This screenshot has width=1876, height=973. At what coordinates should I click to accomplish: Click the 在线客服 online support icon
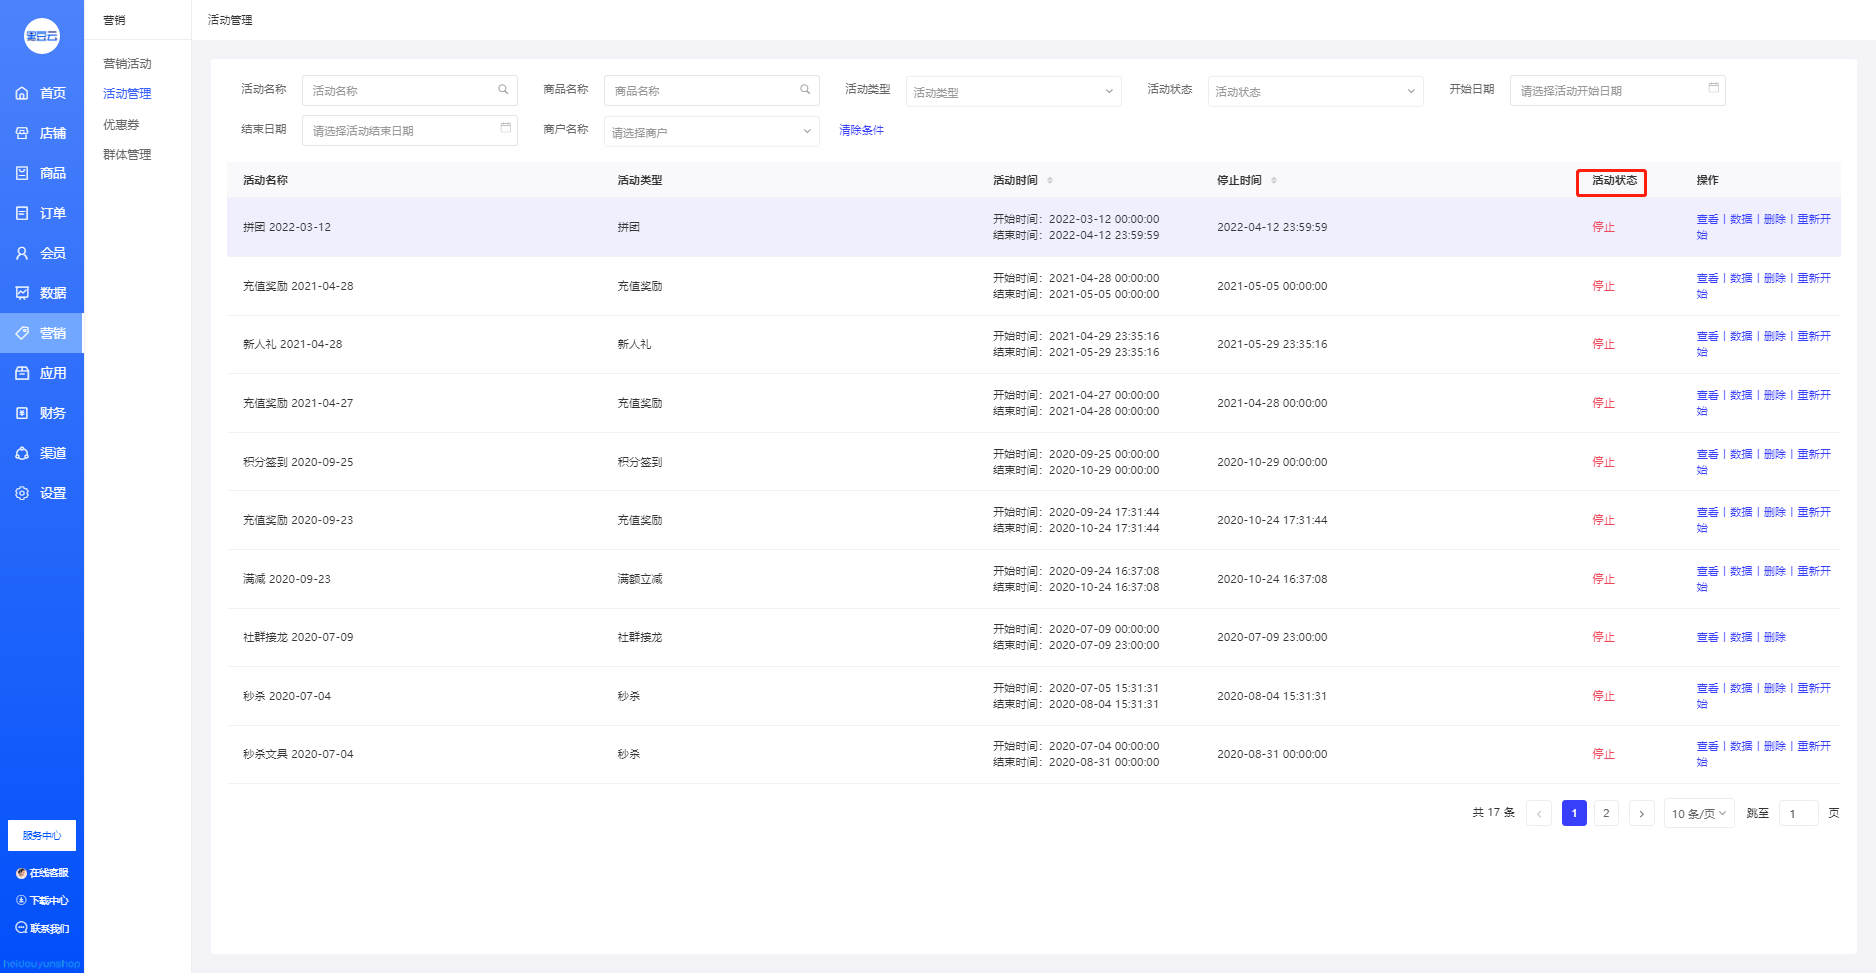[x=21, y=873]
